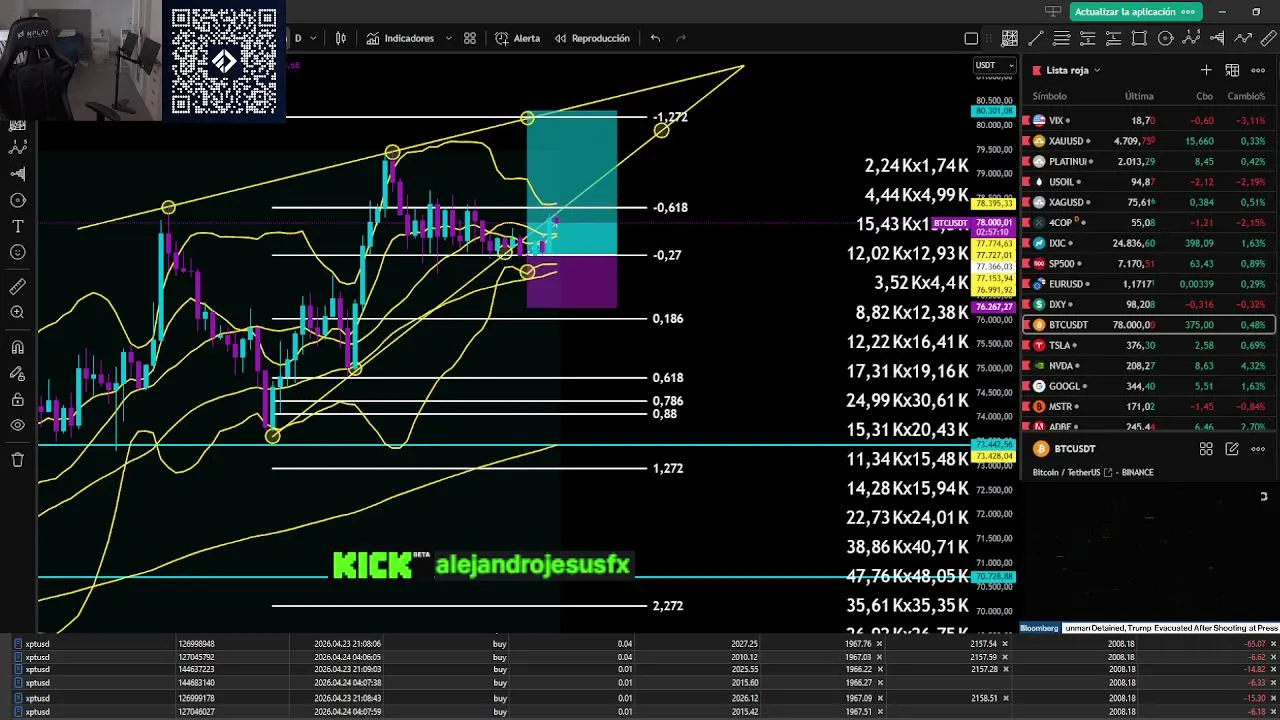Toggle lock all drawings
Viewport: 1280px width, 720px height.
pos(17,400)
